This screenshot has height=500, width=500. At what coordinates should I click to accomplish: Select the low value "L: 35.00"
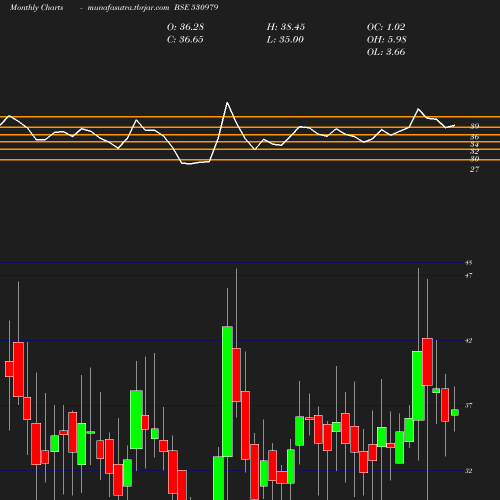pyautogui.click(x=285, y=40)
